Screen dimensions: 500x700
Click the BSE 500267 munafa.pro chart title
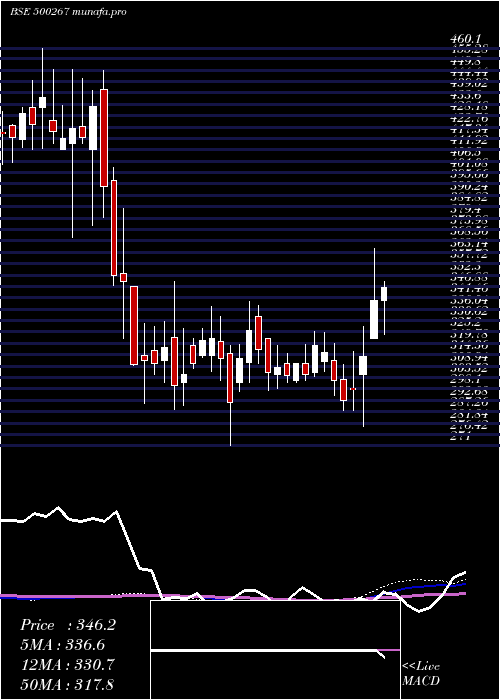pos(68,12)
